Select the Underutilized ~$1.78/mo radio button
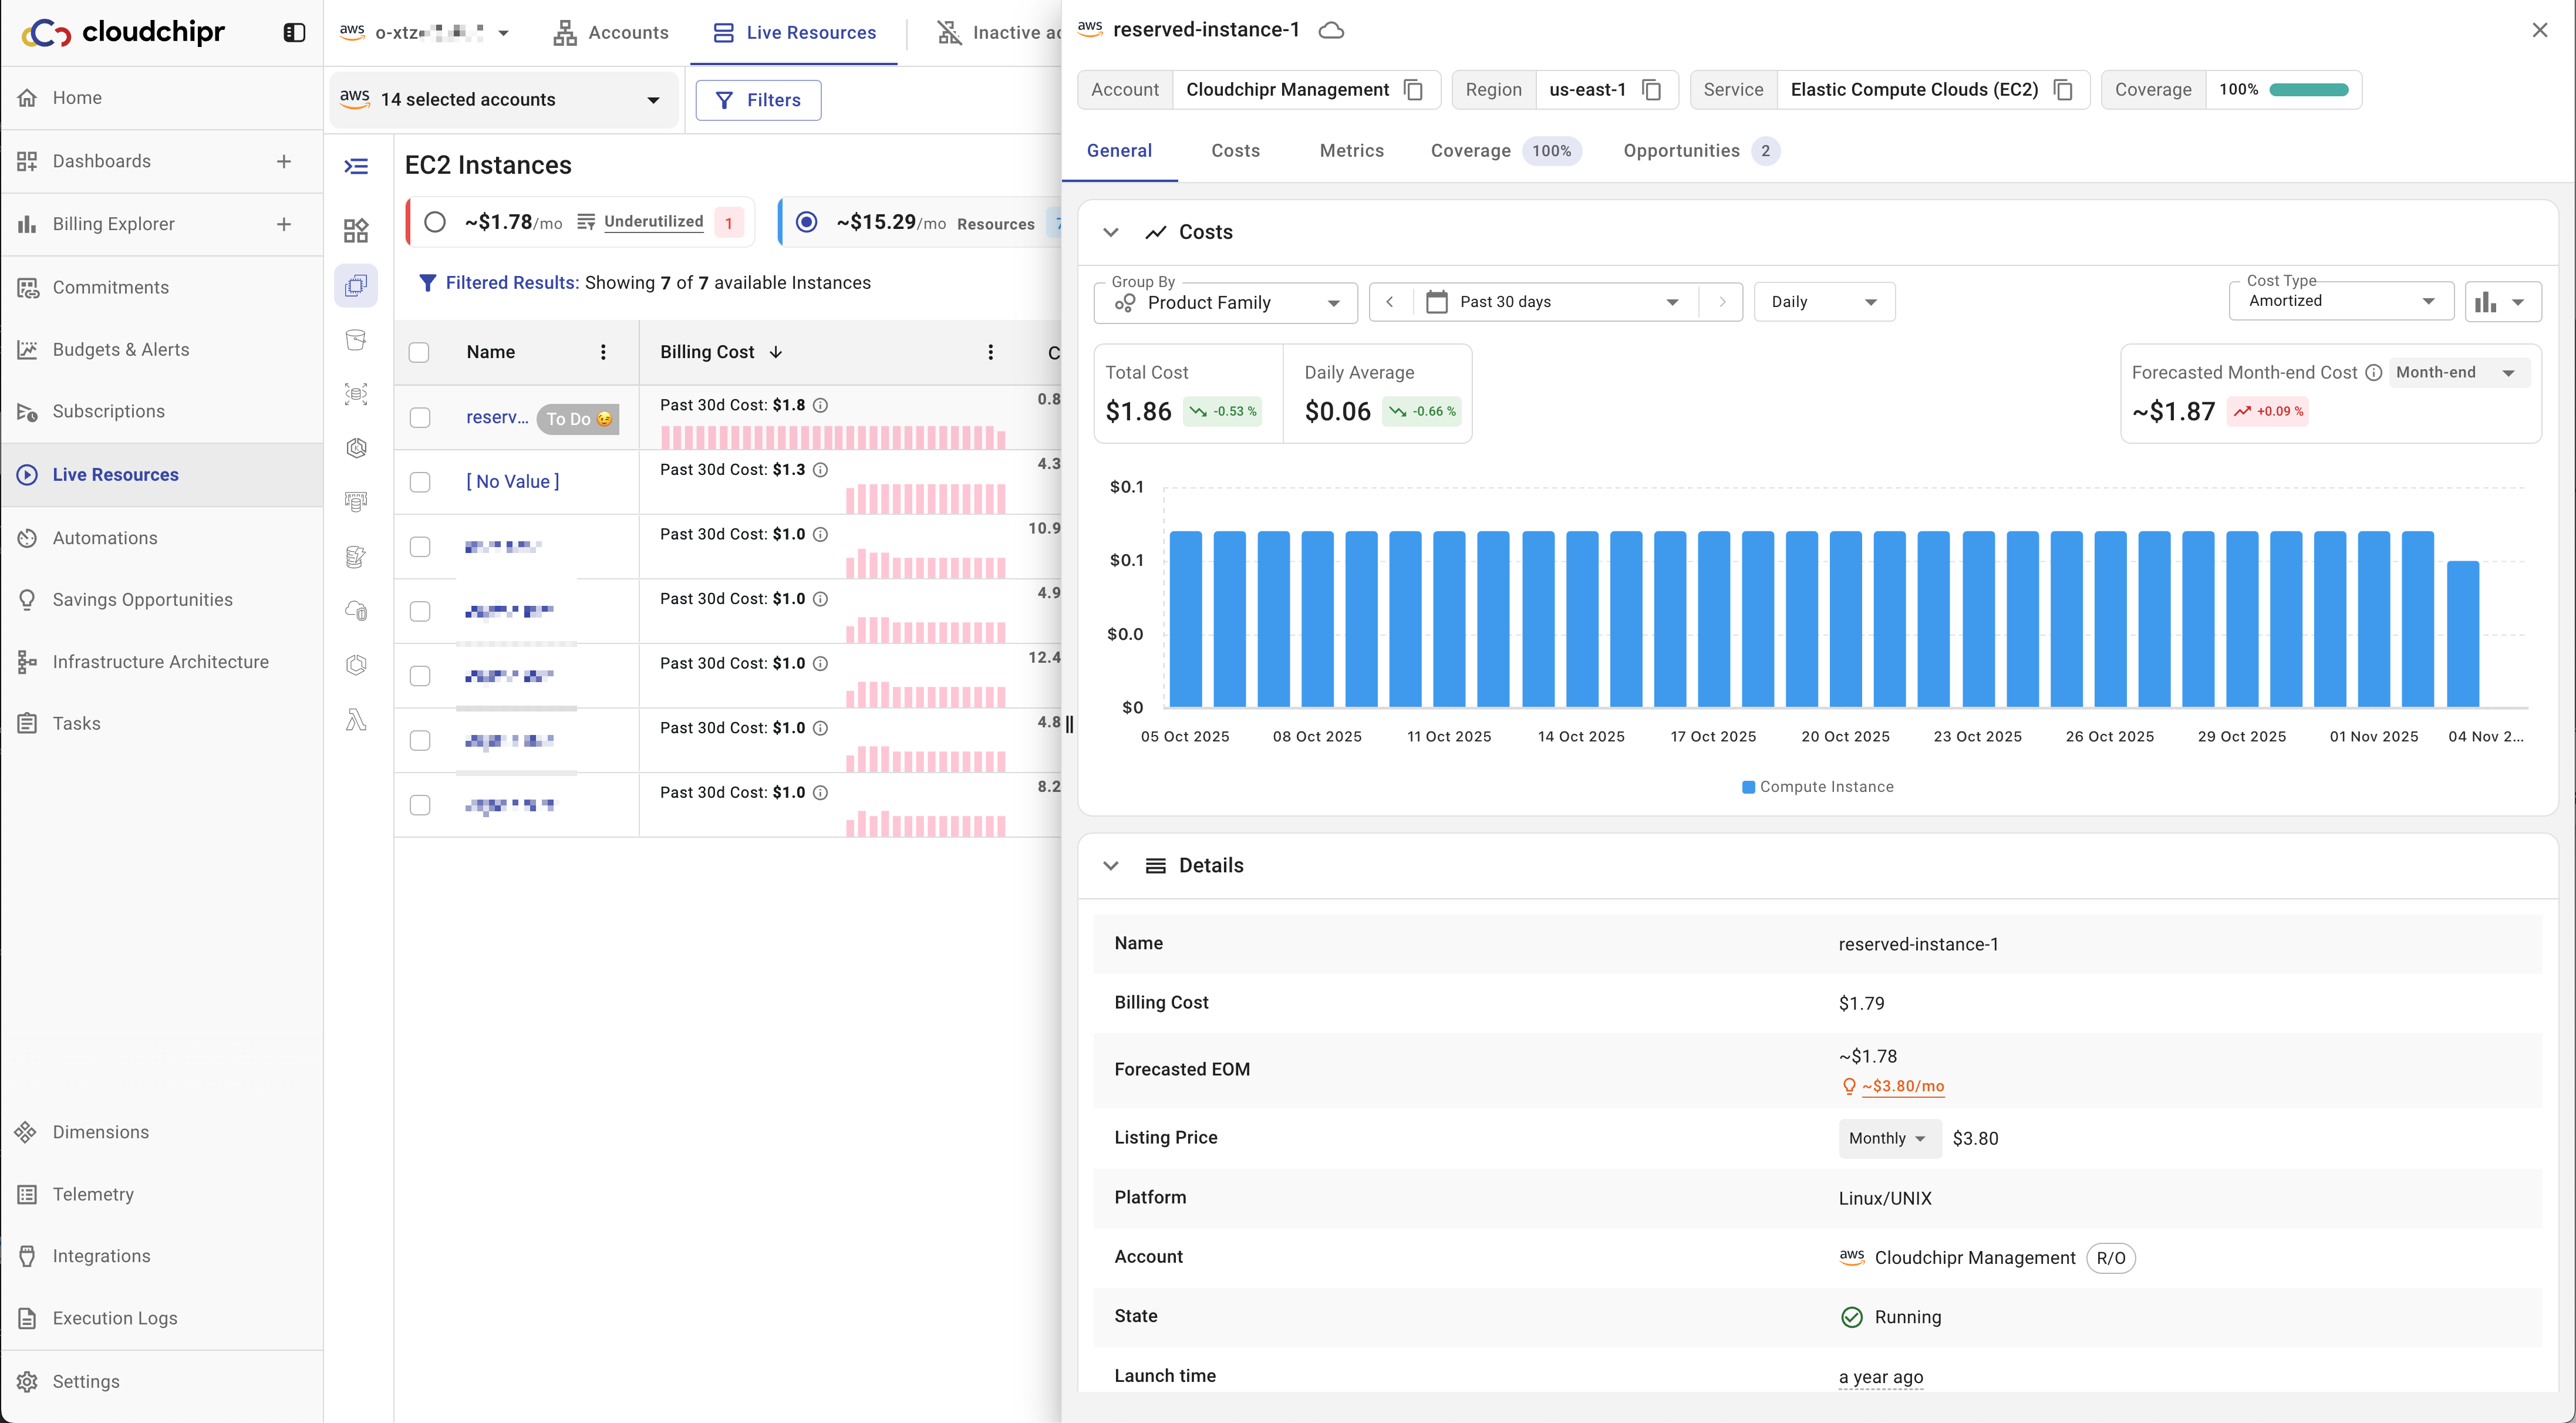 435,222
